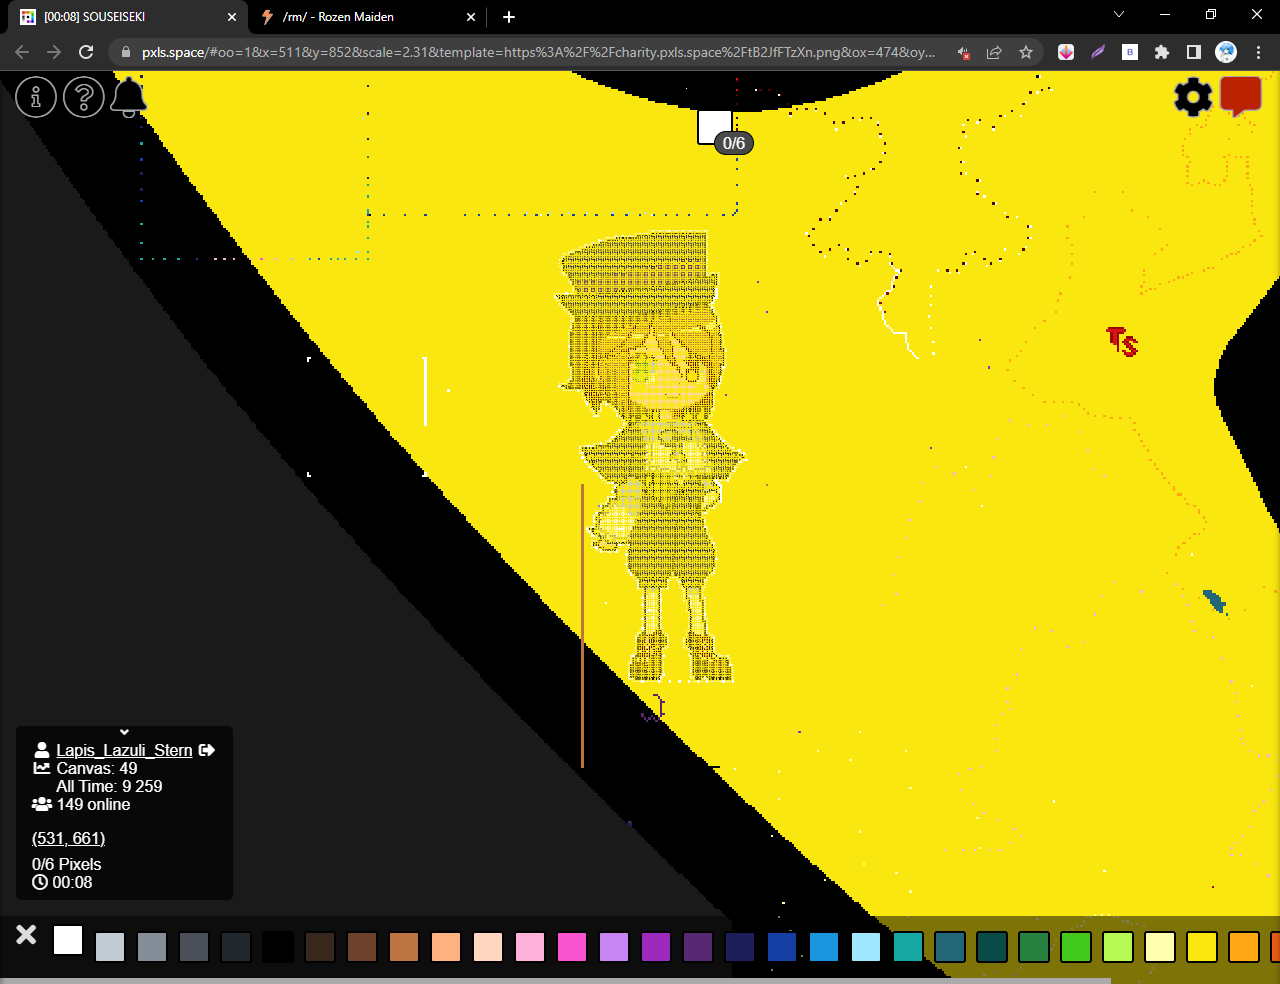Select the hot pink magenta swatch
This screenshot has width=1280, height=984.
[x=572, y=947]
